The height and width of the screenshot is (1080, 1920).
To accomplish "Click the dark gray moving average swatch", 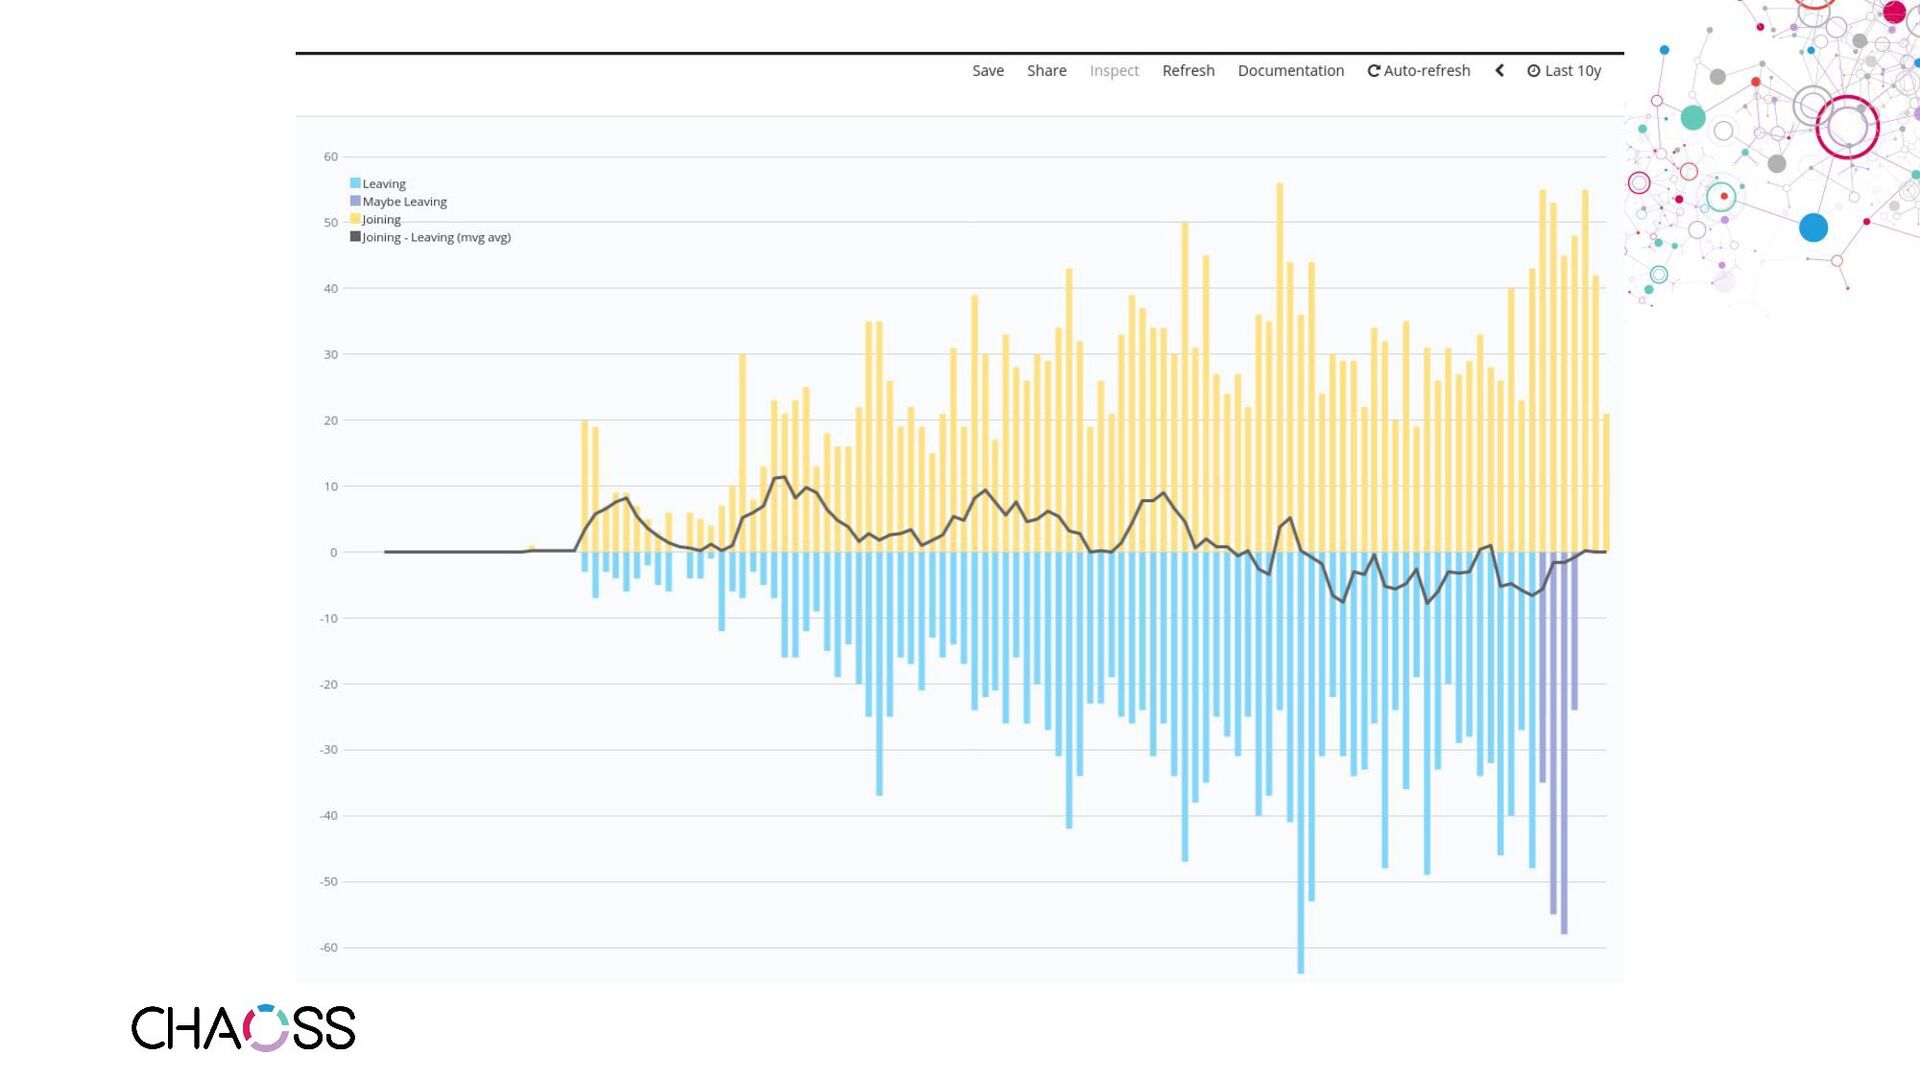I will (355, 237).
